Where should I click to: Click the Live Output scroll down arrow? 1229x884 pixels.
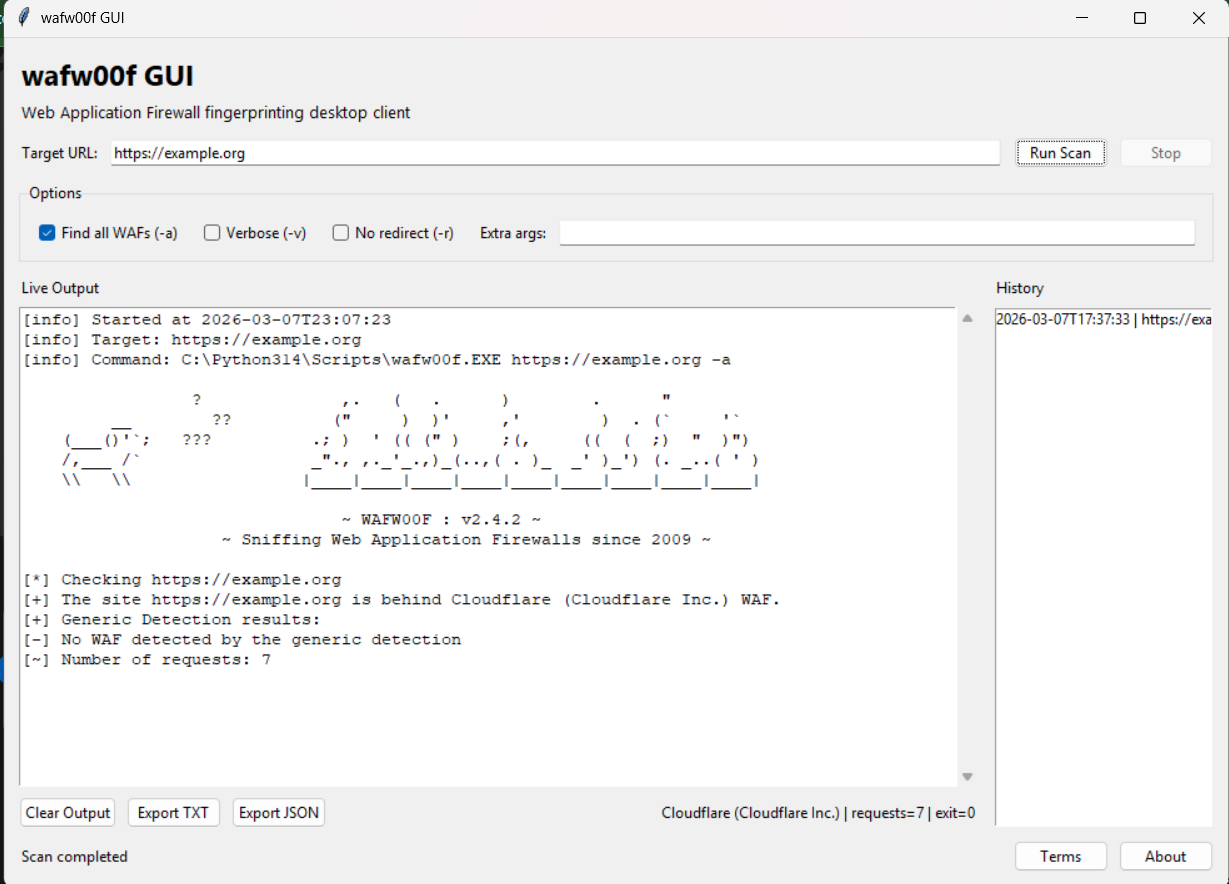pyautogui.click(x=967, y=777)
